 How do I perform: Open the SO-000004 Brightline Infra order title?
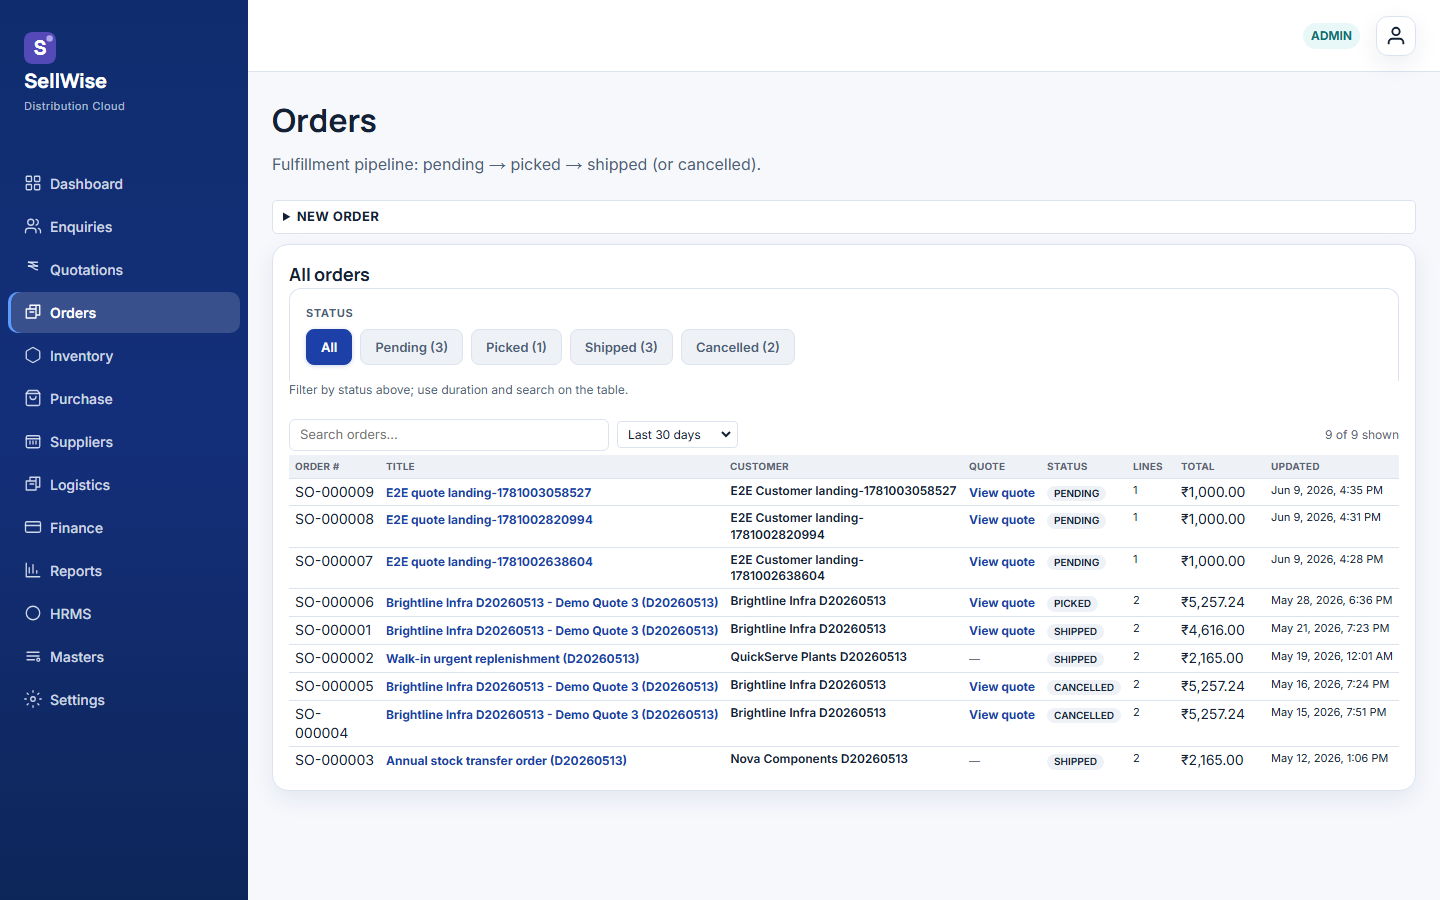point(552,715)
